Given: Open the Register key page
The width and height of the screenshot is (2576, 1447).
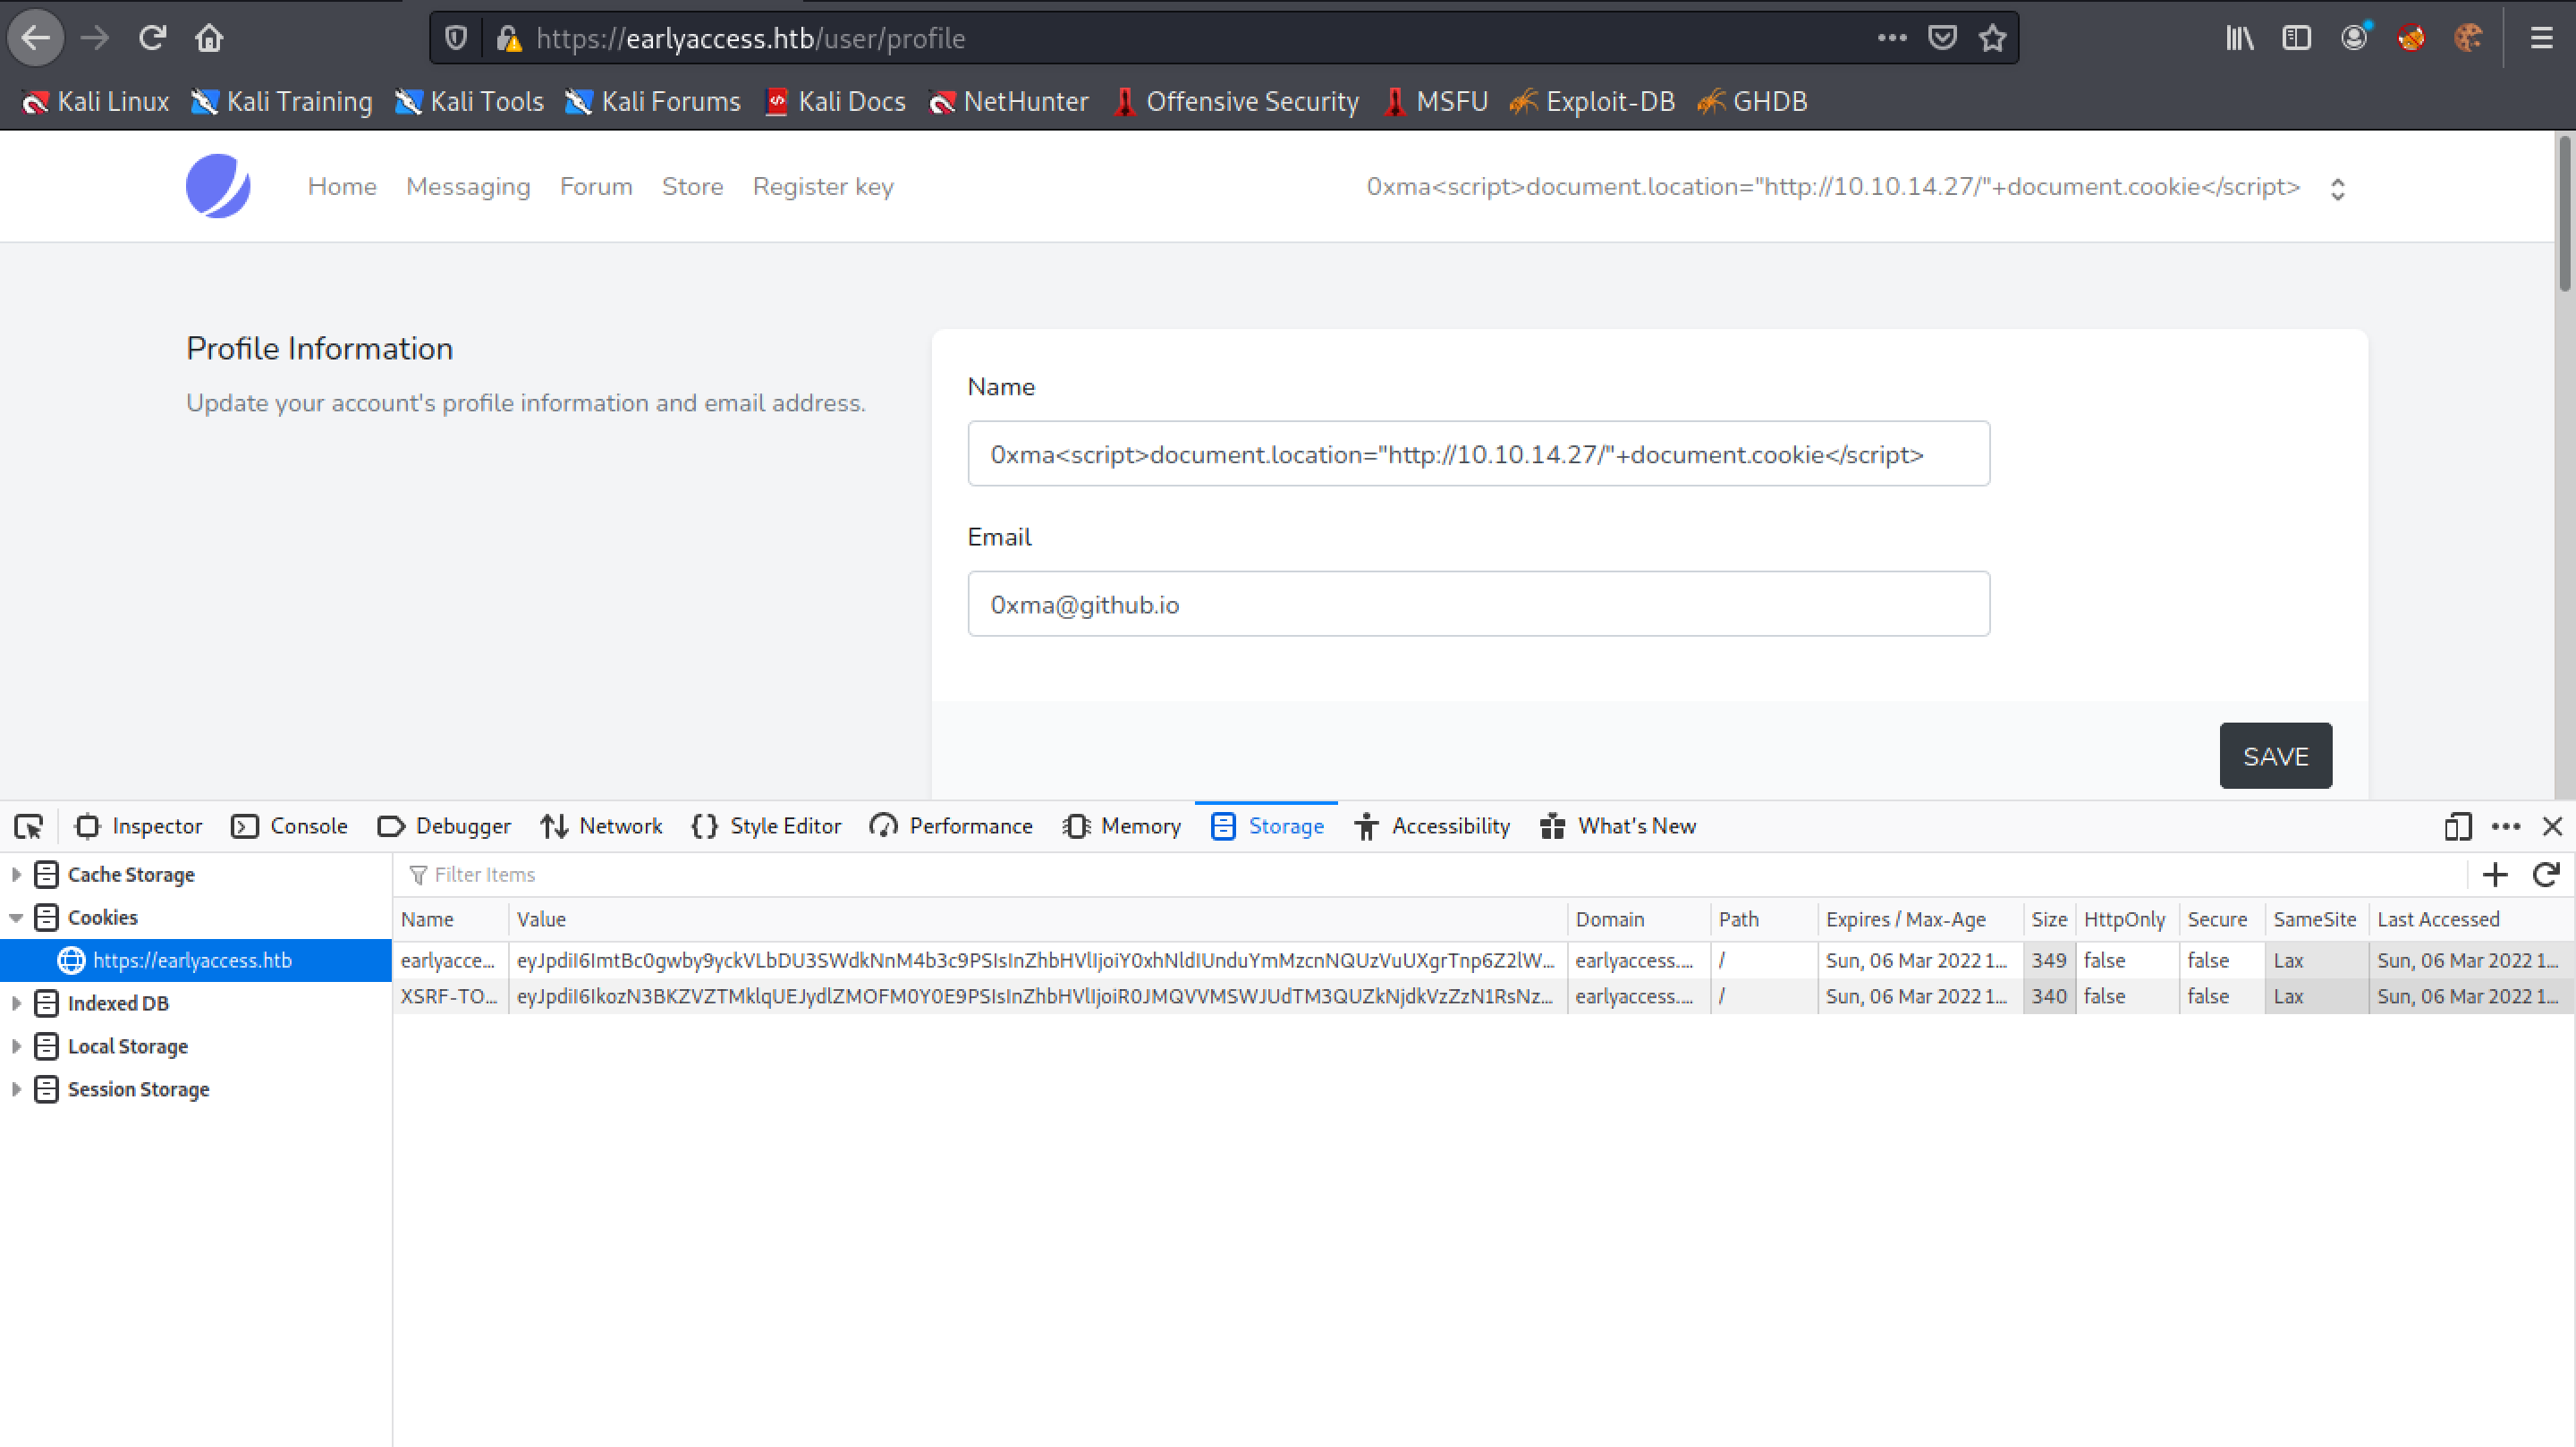Looking at the screenshot, I should (x=823, y=187).
